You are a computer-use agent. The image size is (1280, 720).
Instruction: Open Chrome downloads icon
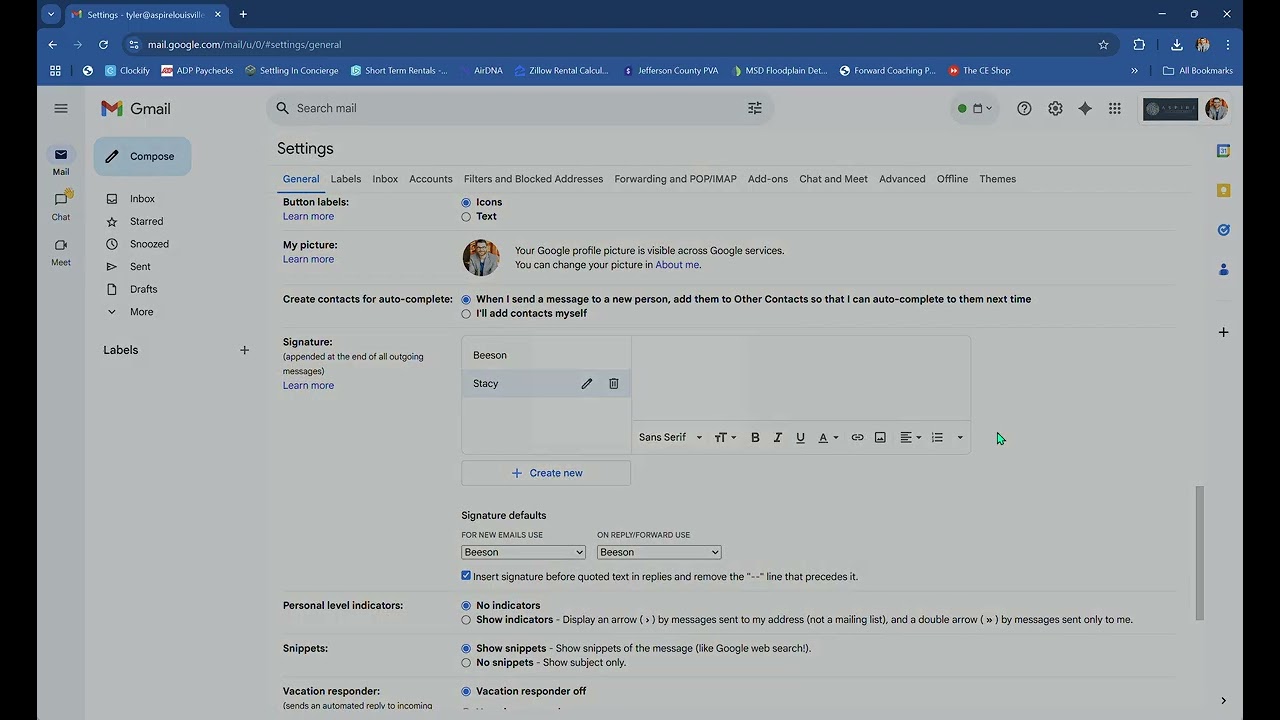(x=1177, y=44)
